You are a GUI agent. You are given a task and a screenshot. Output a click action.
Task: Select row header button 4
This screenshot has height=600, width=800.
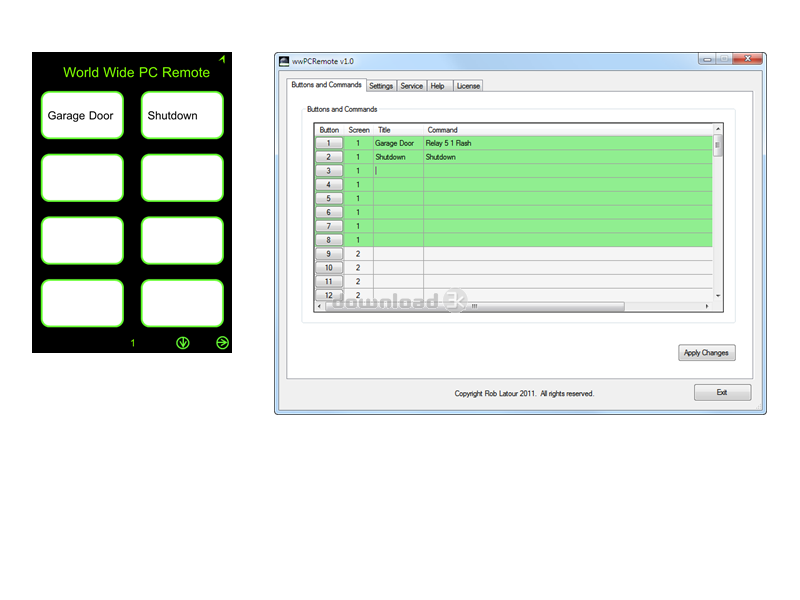click(x=329, y=184)
